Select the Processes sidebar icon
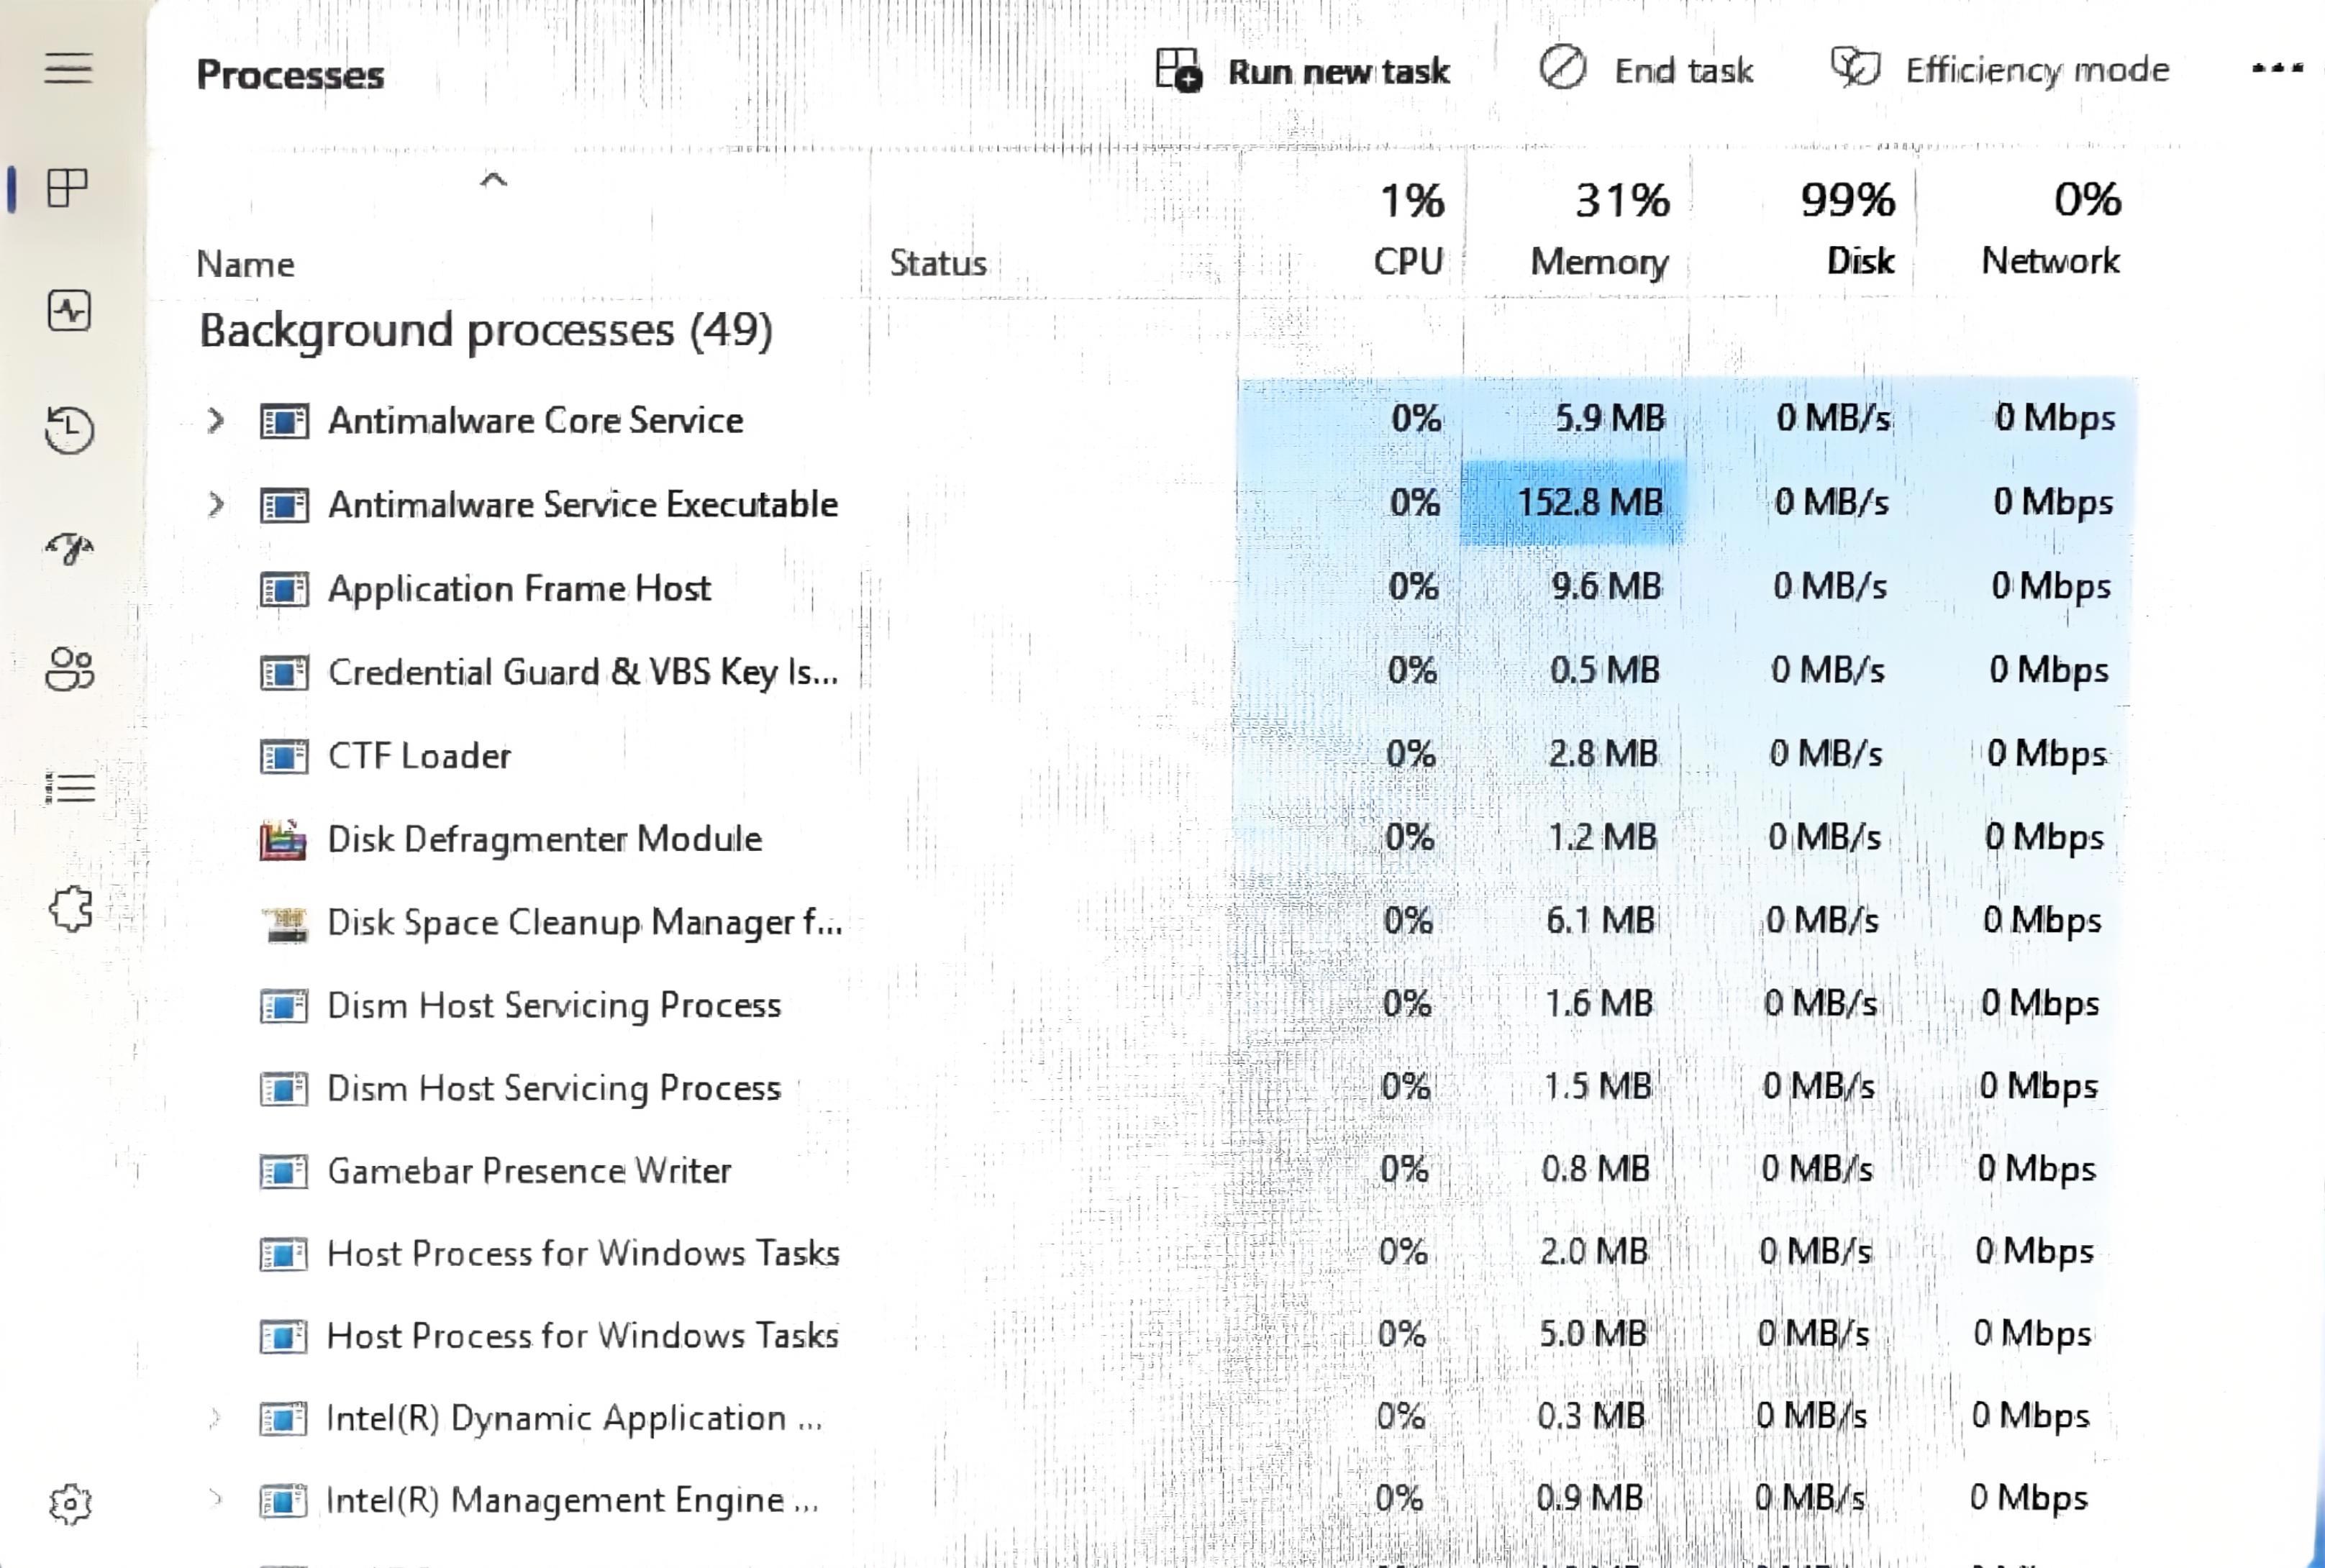Viewport: 2325px width, 1568px height. pyautogui.click(x=68, y=188)
